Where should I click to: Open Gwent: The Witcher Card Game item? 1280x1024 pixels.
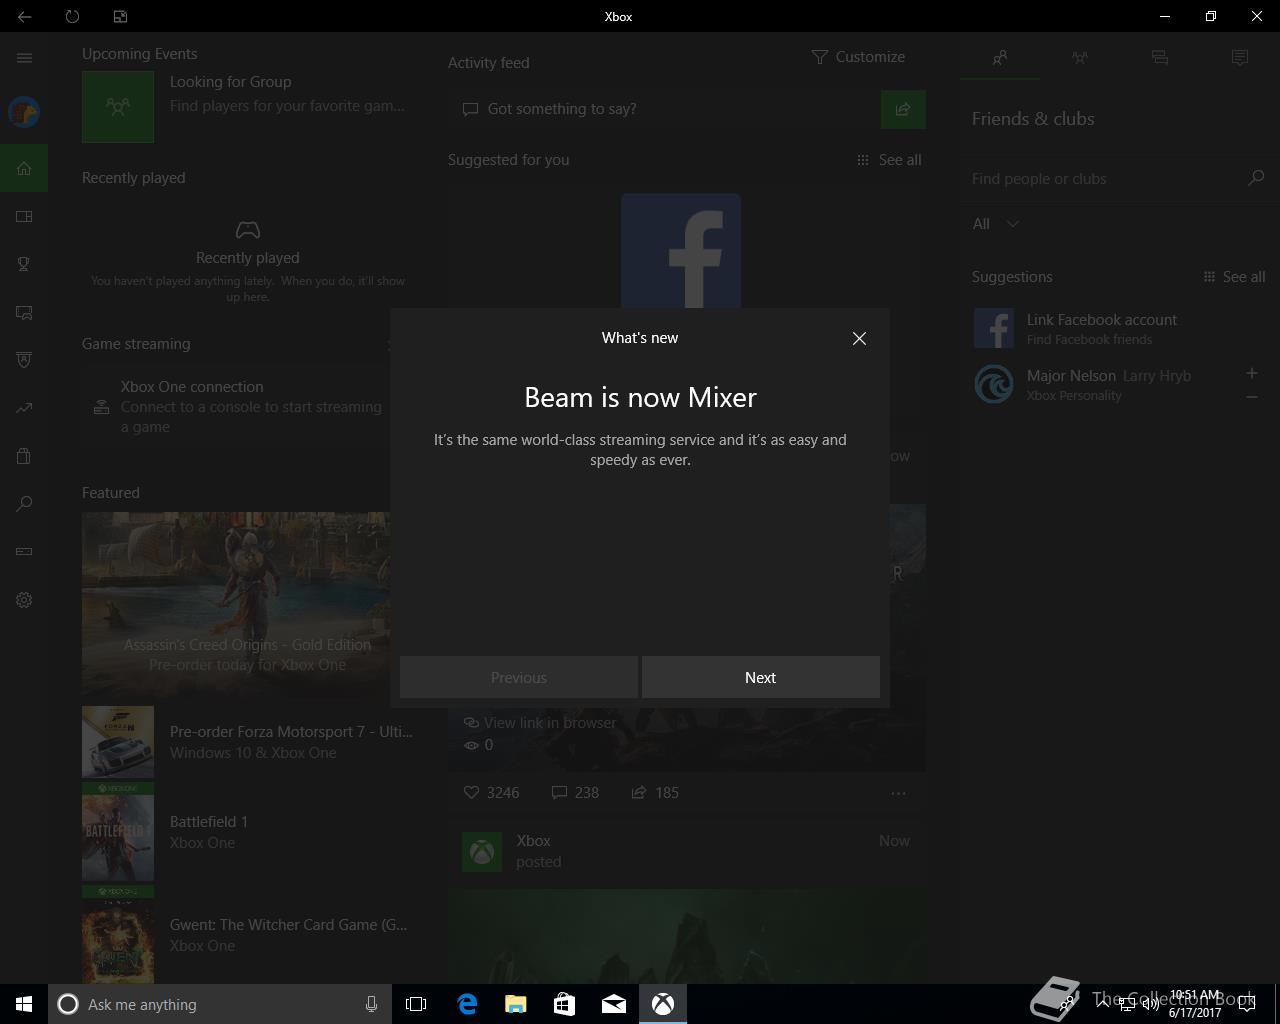point(248,935)
